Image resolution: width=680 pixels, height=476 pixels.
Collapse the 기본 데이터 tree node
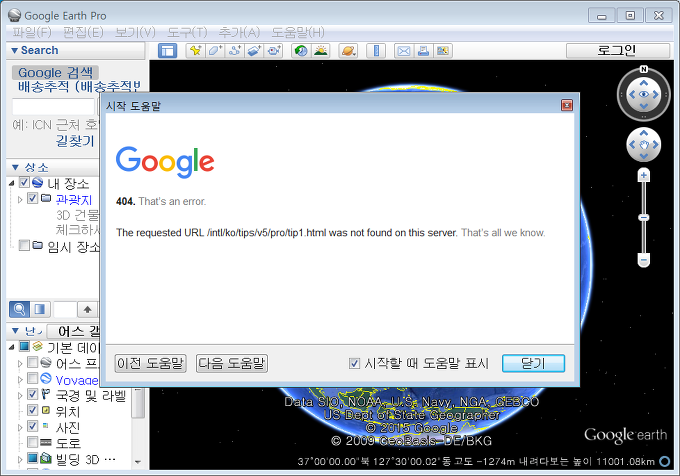coord(12,347)
